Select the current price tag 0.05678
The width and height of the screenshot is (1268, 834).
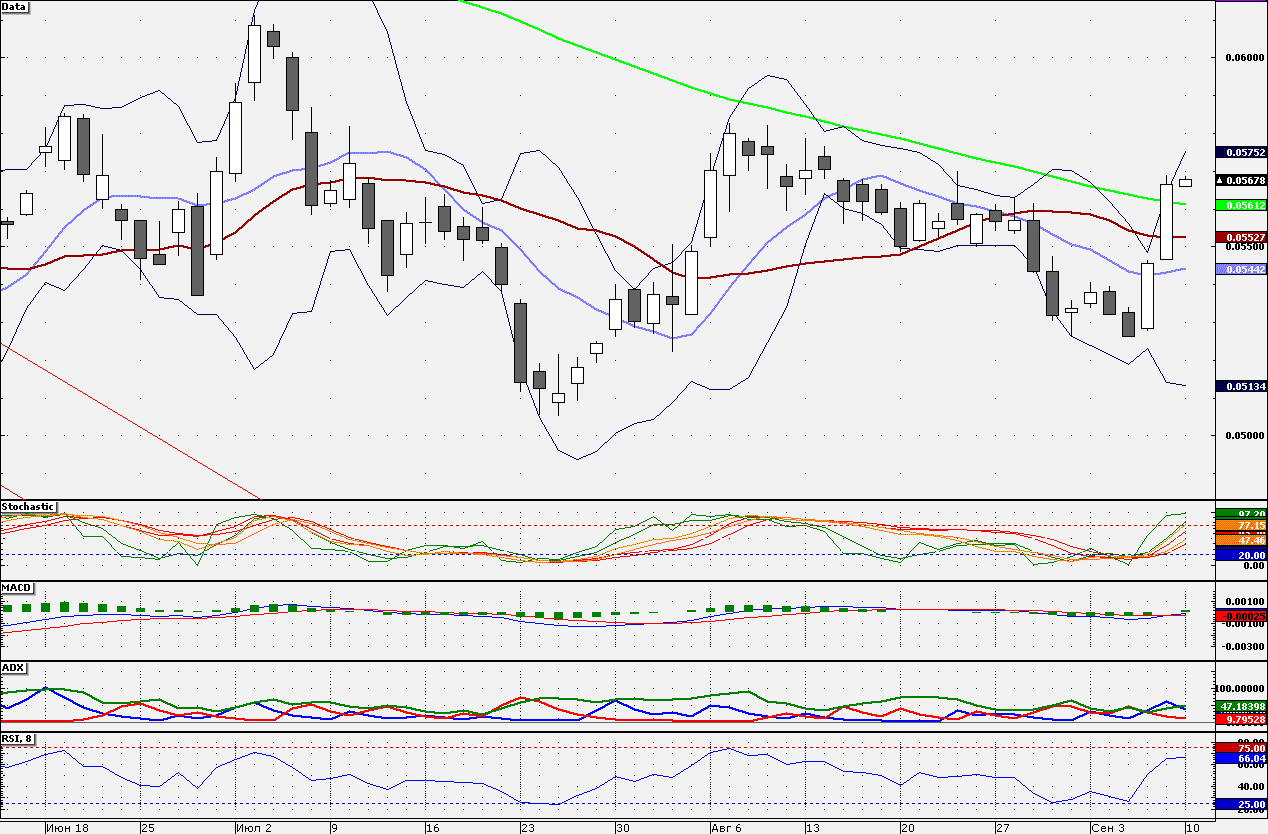click(x=1241, y=181)
